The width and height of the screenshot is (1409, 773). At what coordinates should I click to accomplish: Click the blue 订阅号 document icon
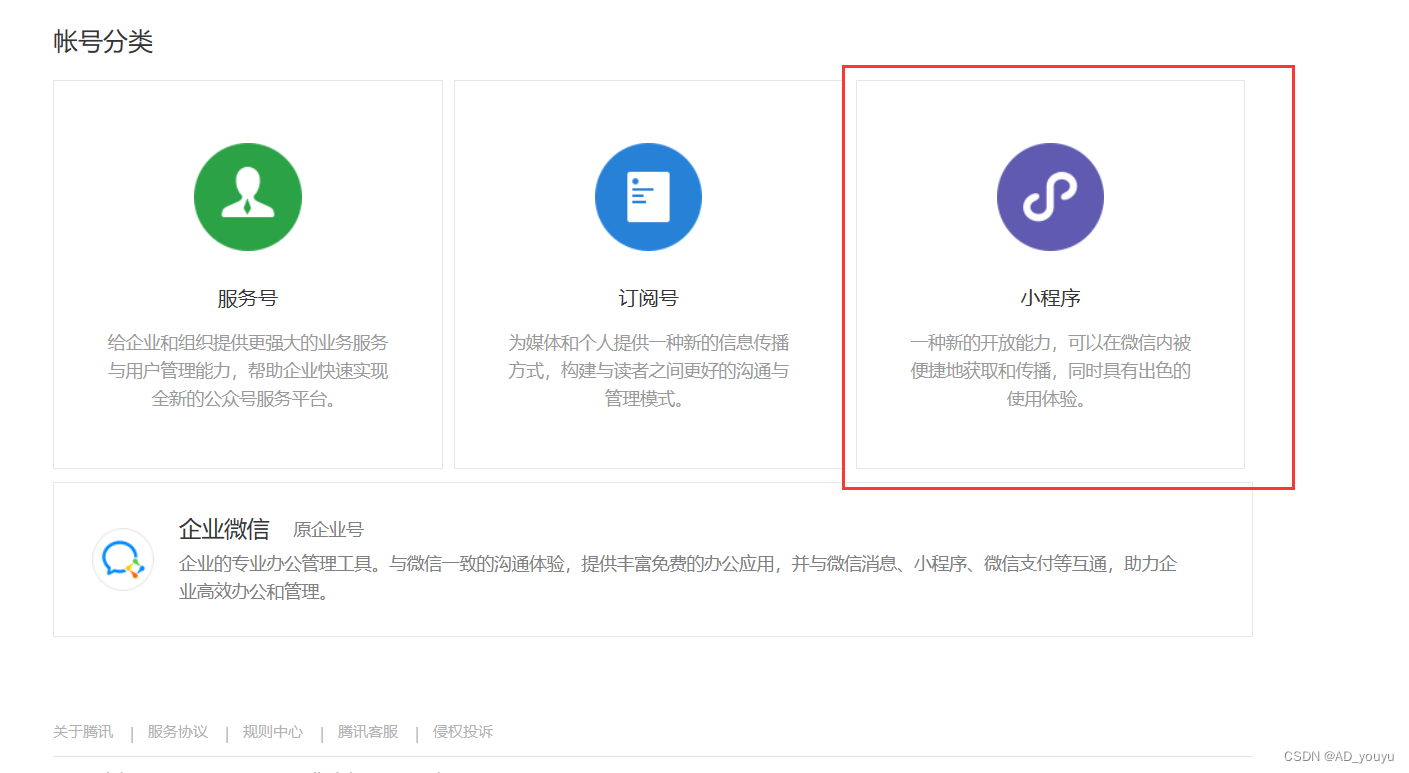tap(648, 197)
